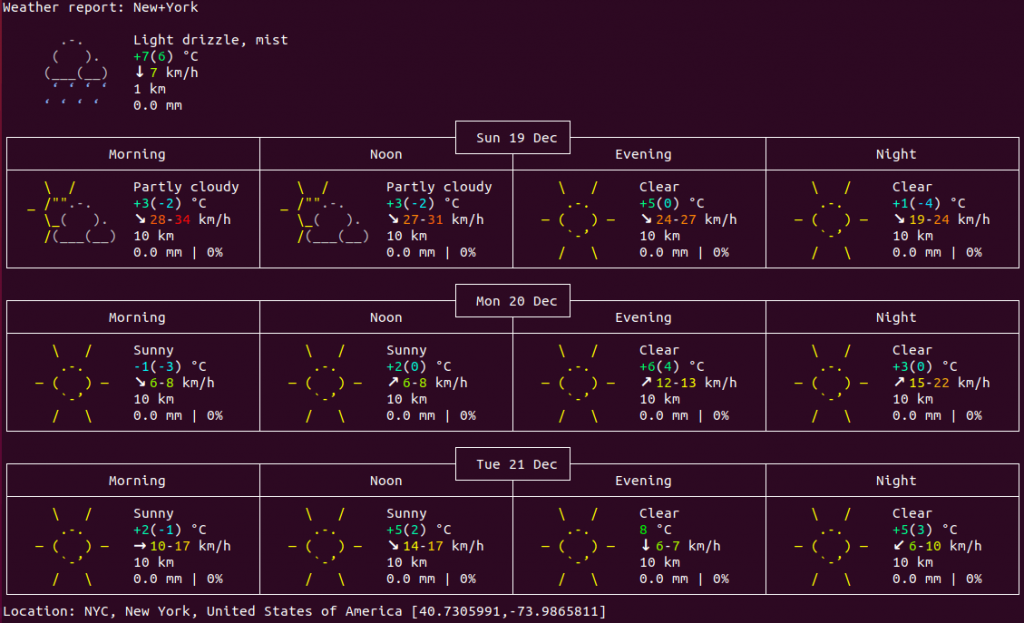
Task: Click the "Weather report: New+York" title
Action: click(x=100, y=8)
